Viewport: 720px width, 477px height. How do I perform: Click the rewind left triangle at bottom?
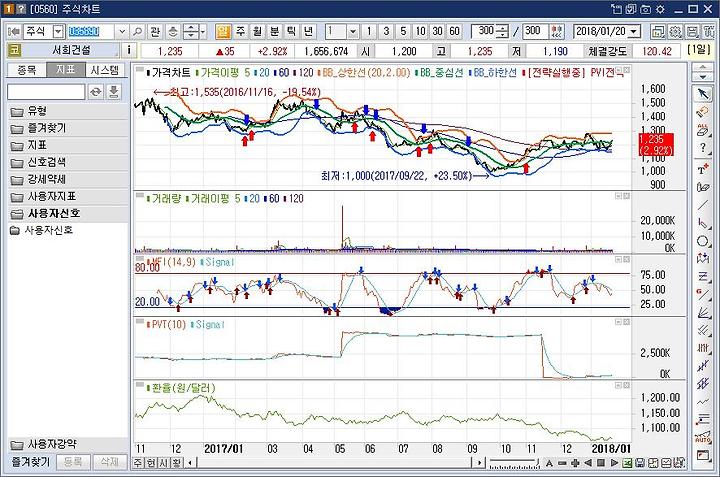point(588,463)
